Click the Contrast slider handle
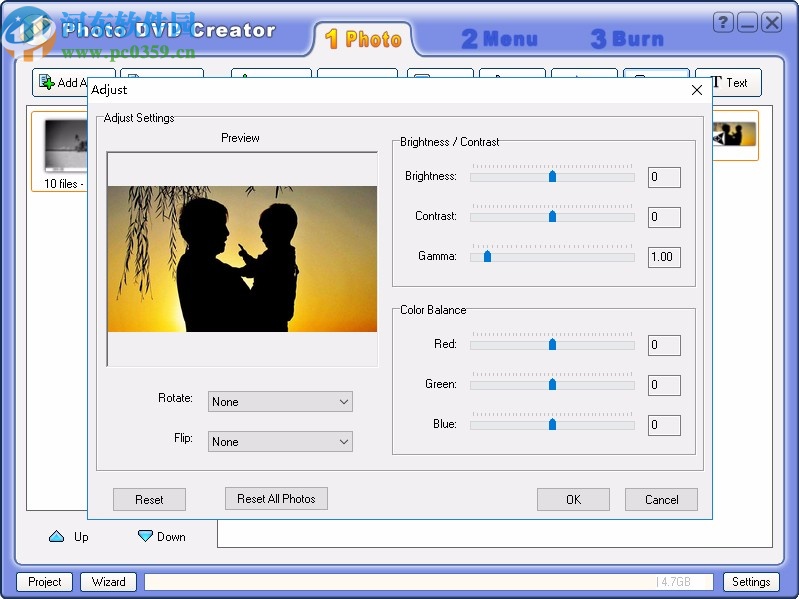Viewport: 799px width, 599px height. tap(552, 216)
